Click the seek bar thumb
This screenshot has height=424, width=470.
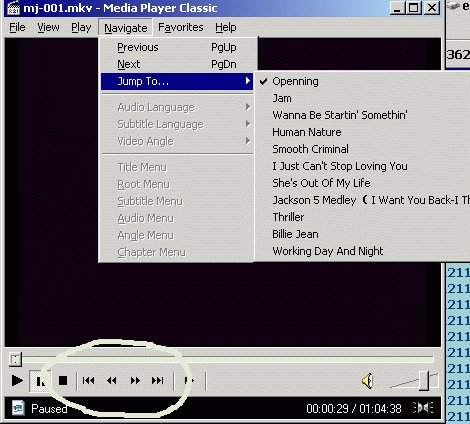coord(15,359)
